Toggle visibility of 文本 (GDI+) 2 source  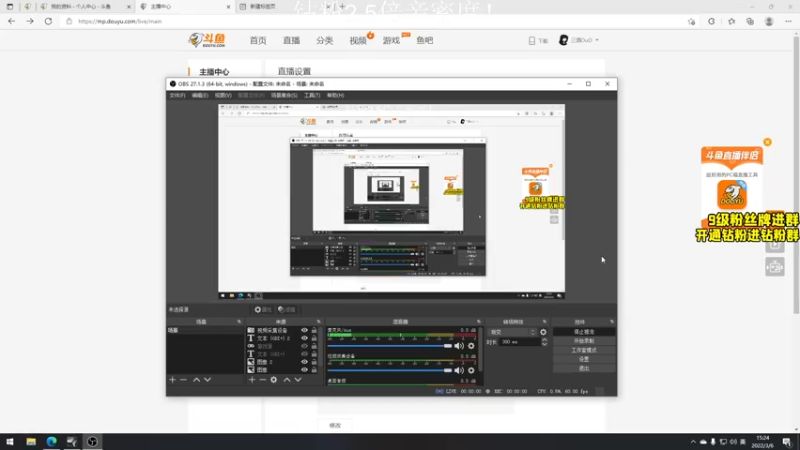tap(305, 338)
